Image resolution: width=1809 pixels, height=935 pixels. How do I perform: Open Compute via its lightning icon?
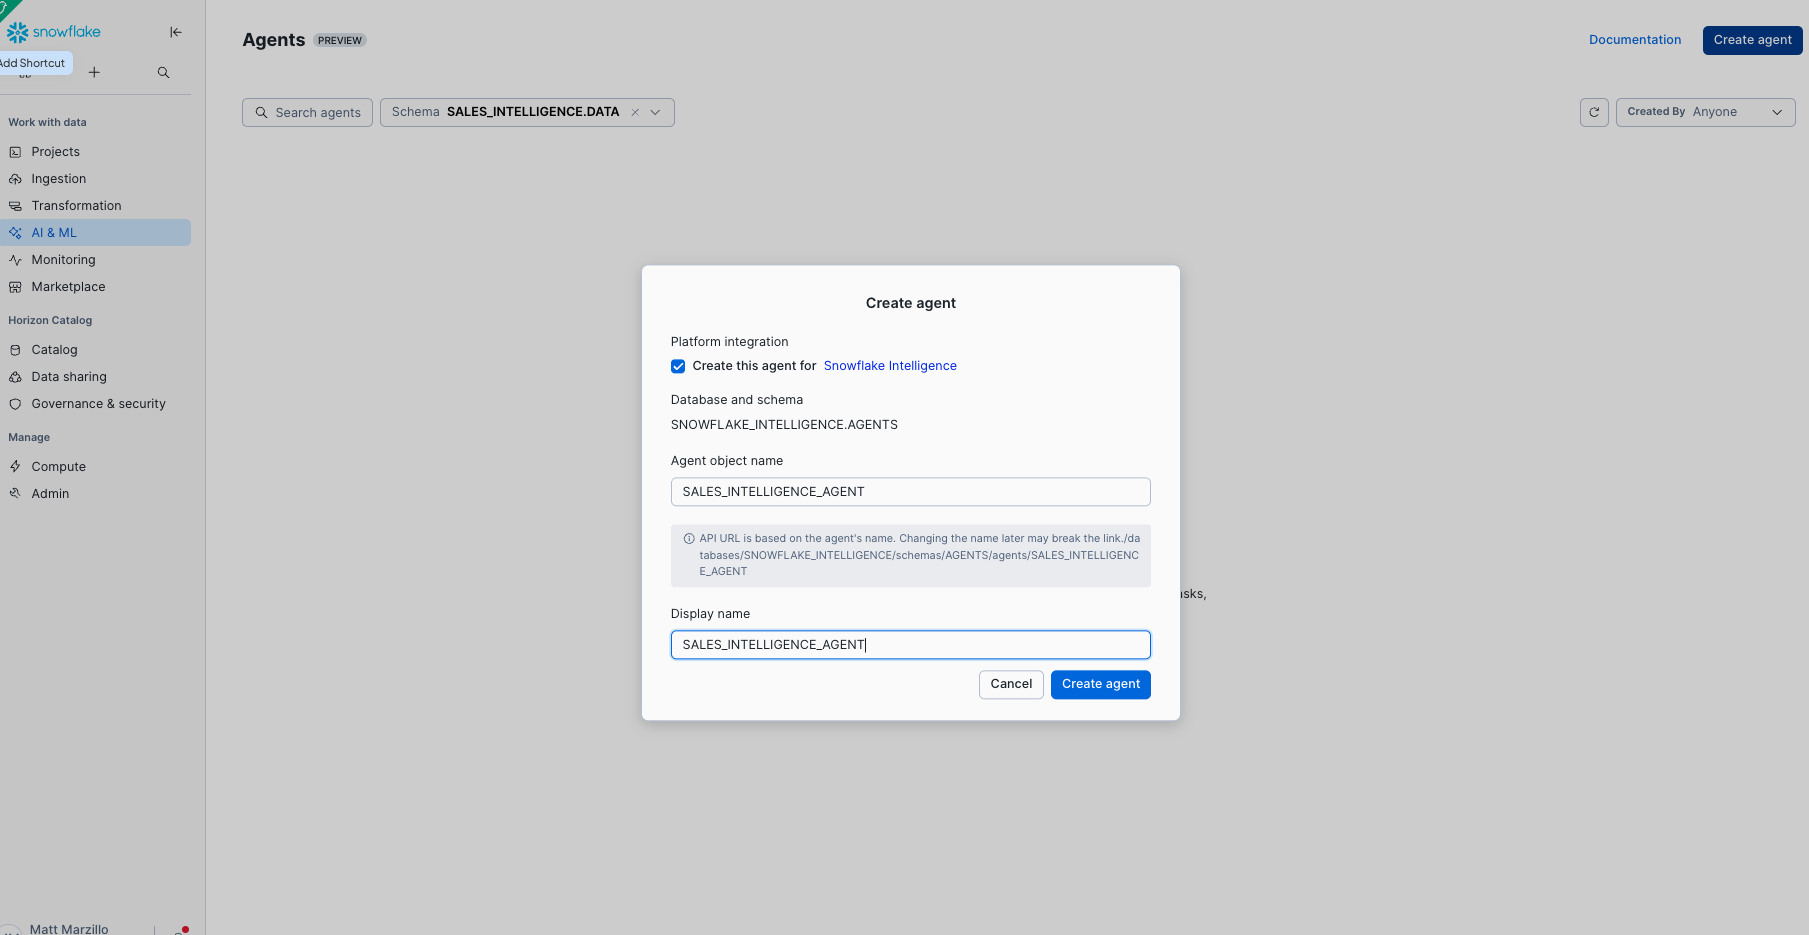click(15, 467)
